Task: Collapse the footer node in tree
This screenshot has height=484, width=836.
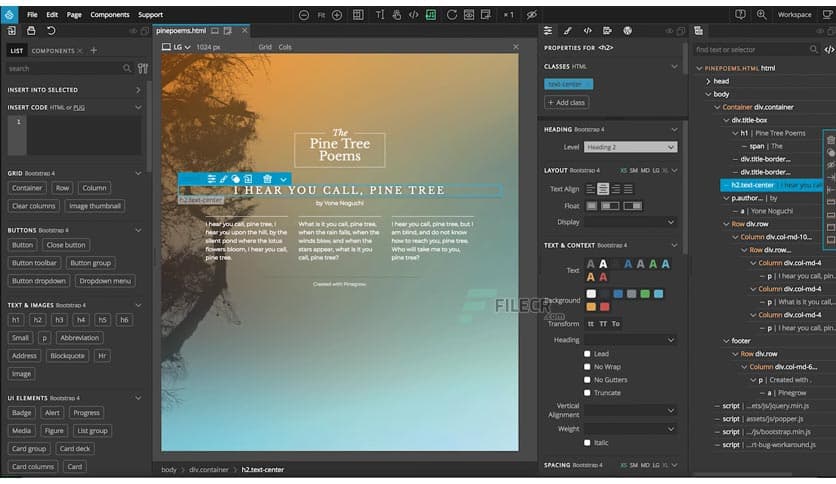Action: coord(726,341)
